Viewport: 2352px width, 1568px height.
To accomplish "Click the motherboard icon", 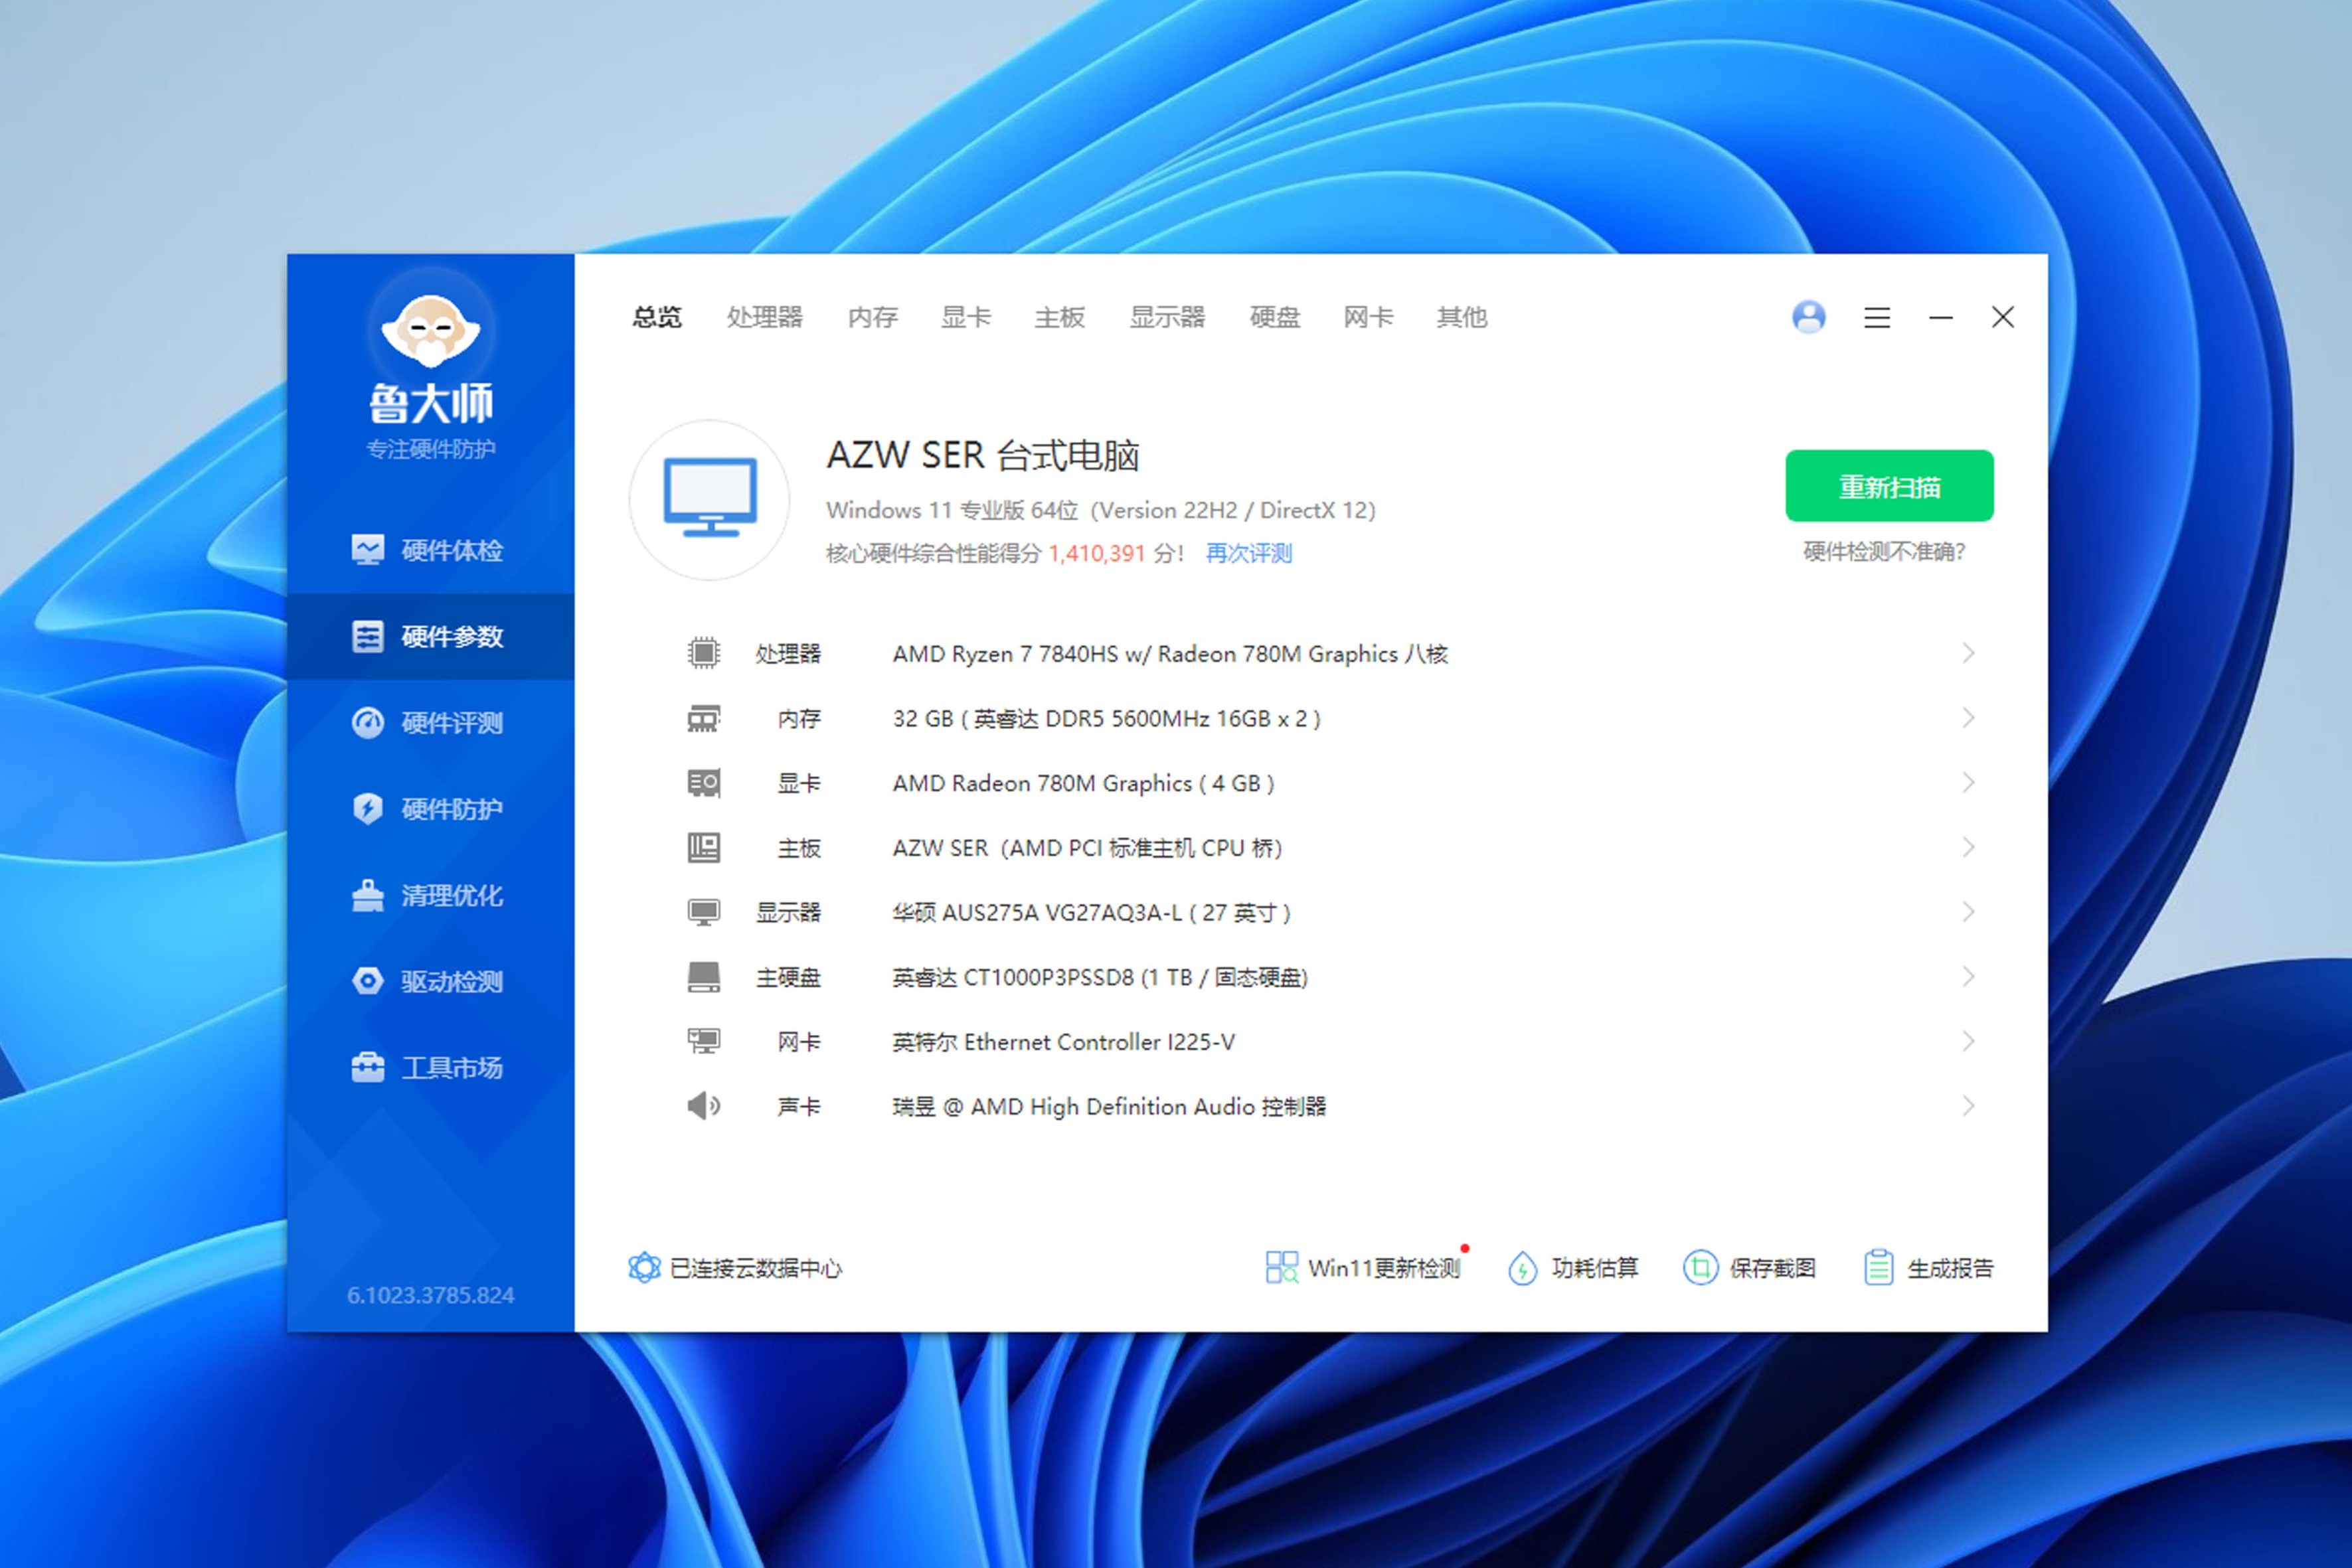I will pyautogui.click(x=703, y=848).
